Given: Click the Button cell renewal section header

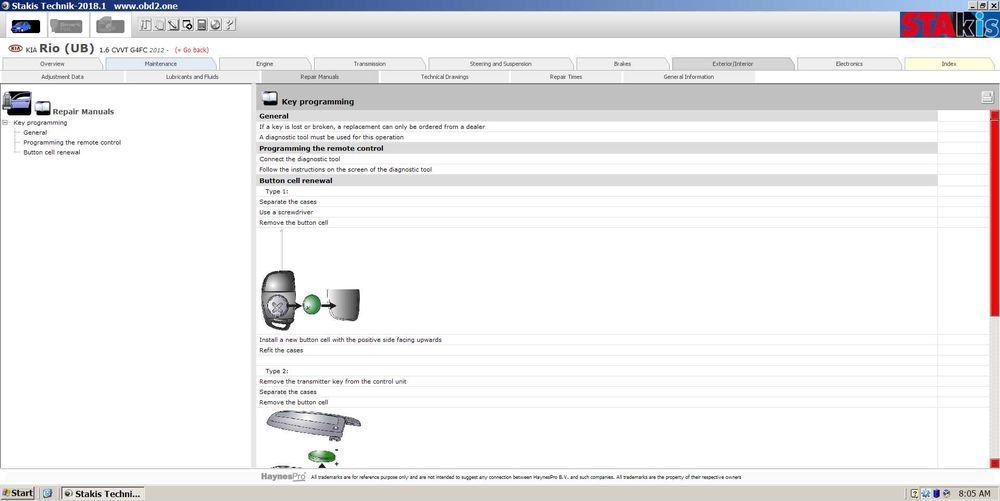Looking at the screenshot, I should (x=597, y=180).
